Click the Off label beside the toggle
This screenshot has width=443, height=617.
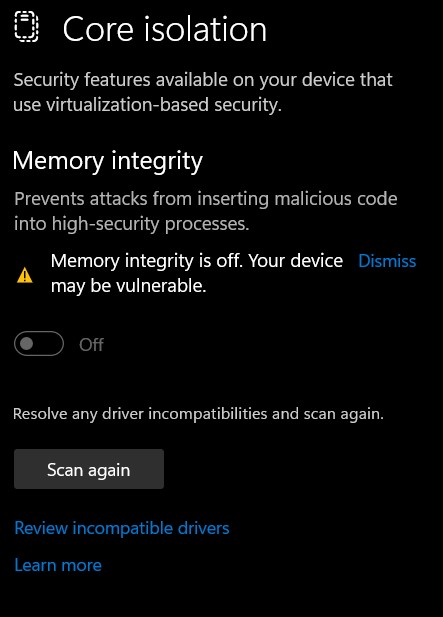coord(91,345)
